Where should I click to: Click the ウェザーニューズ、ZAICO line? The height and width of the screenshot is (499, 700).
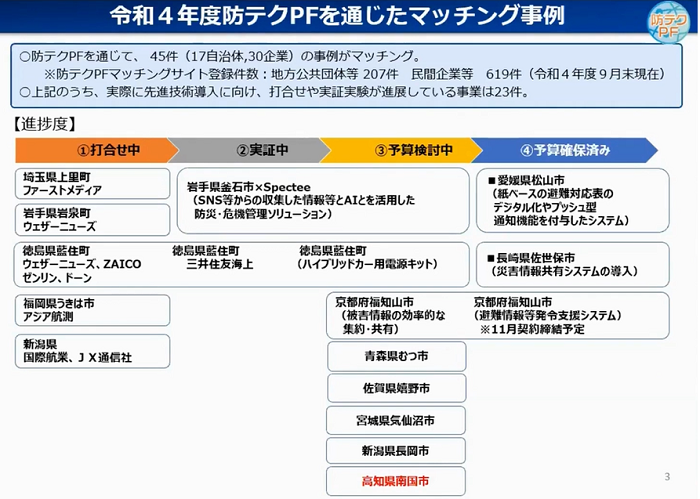(x=82, y=264)
